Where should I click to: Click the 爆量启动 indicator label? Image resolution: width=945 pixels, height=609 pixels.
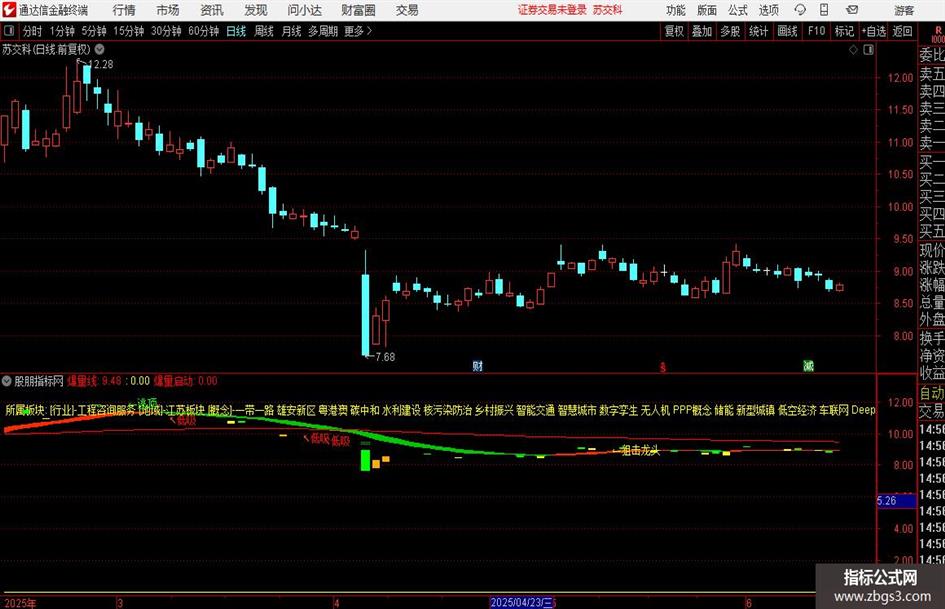point(186,381)
